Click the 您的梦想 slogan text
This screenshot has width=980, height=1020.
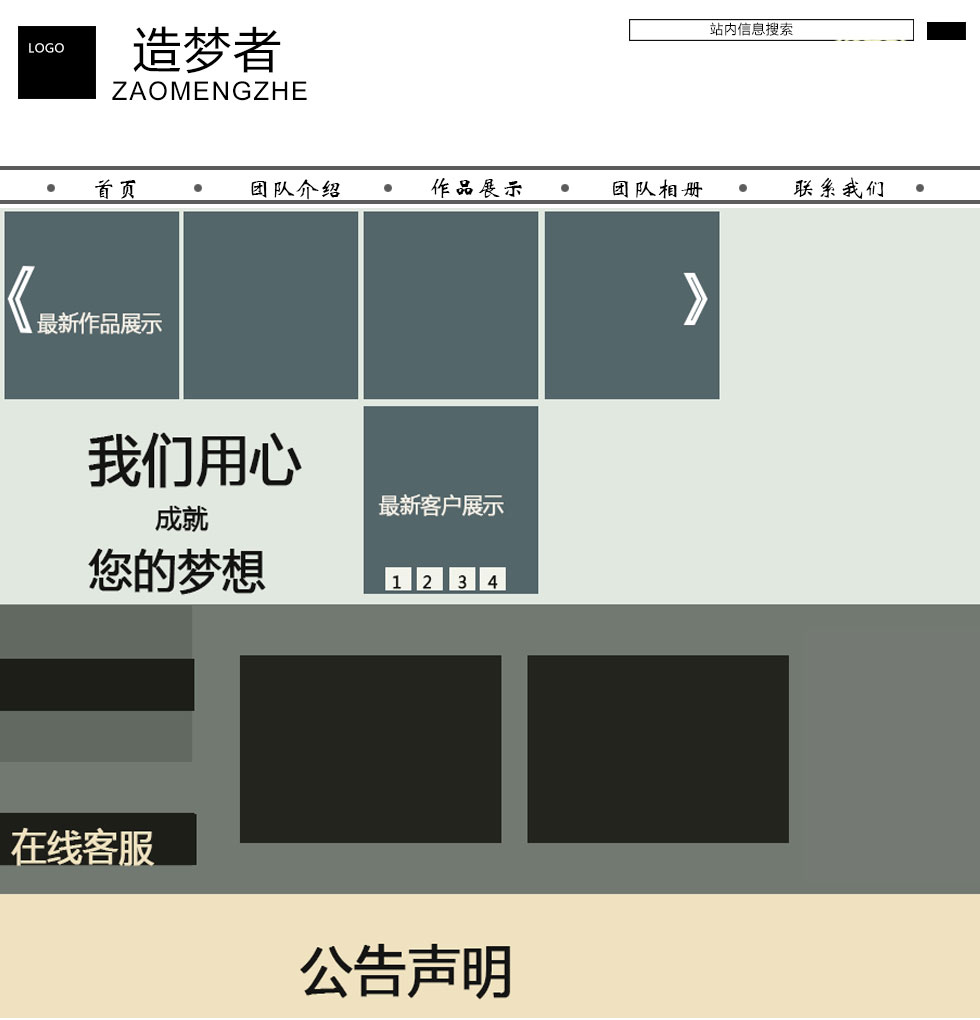(x=177, y=570)
